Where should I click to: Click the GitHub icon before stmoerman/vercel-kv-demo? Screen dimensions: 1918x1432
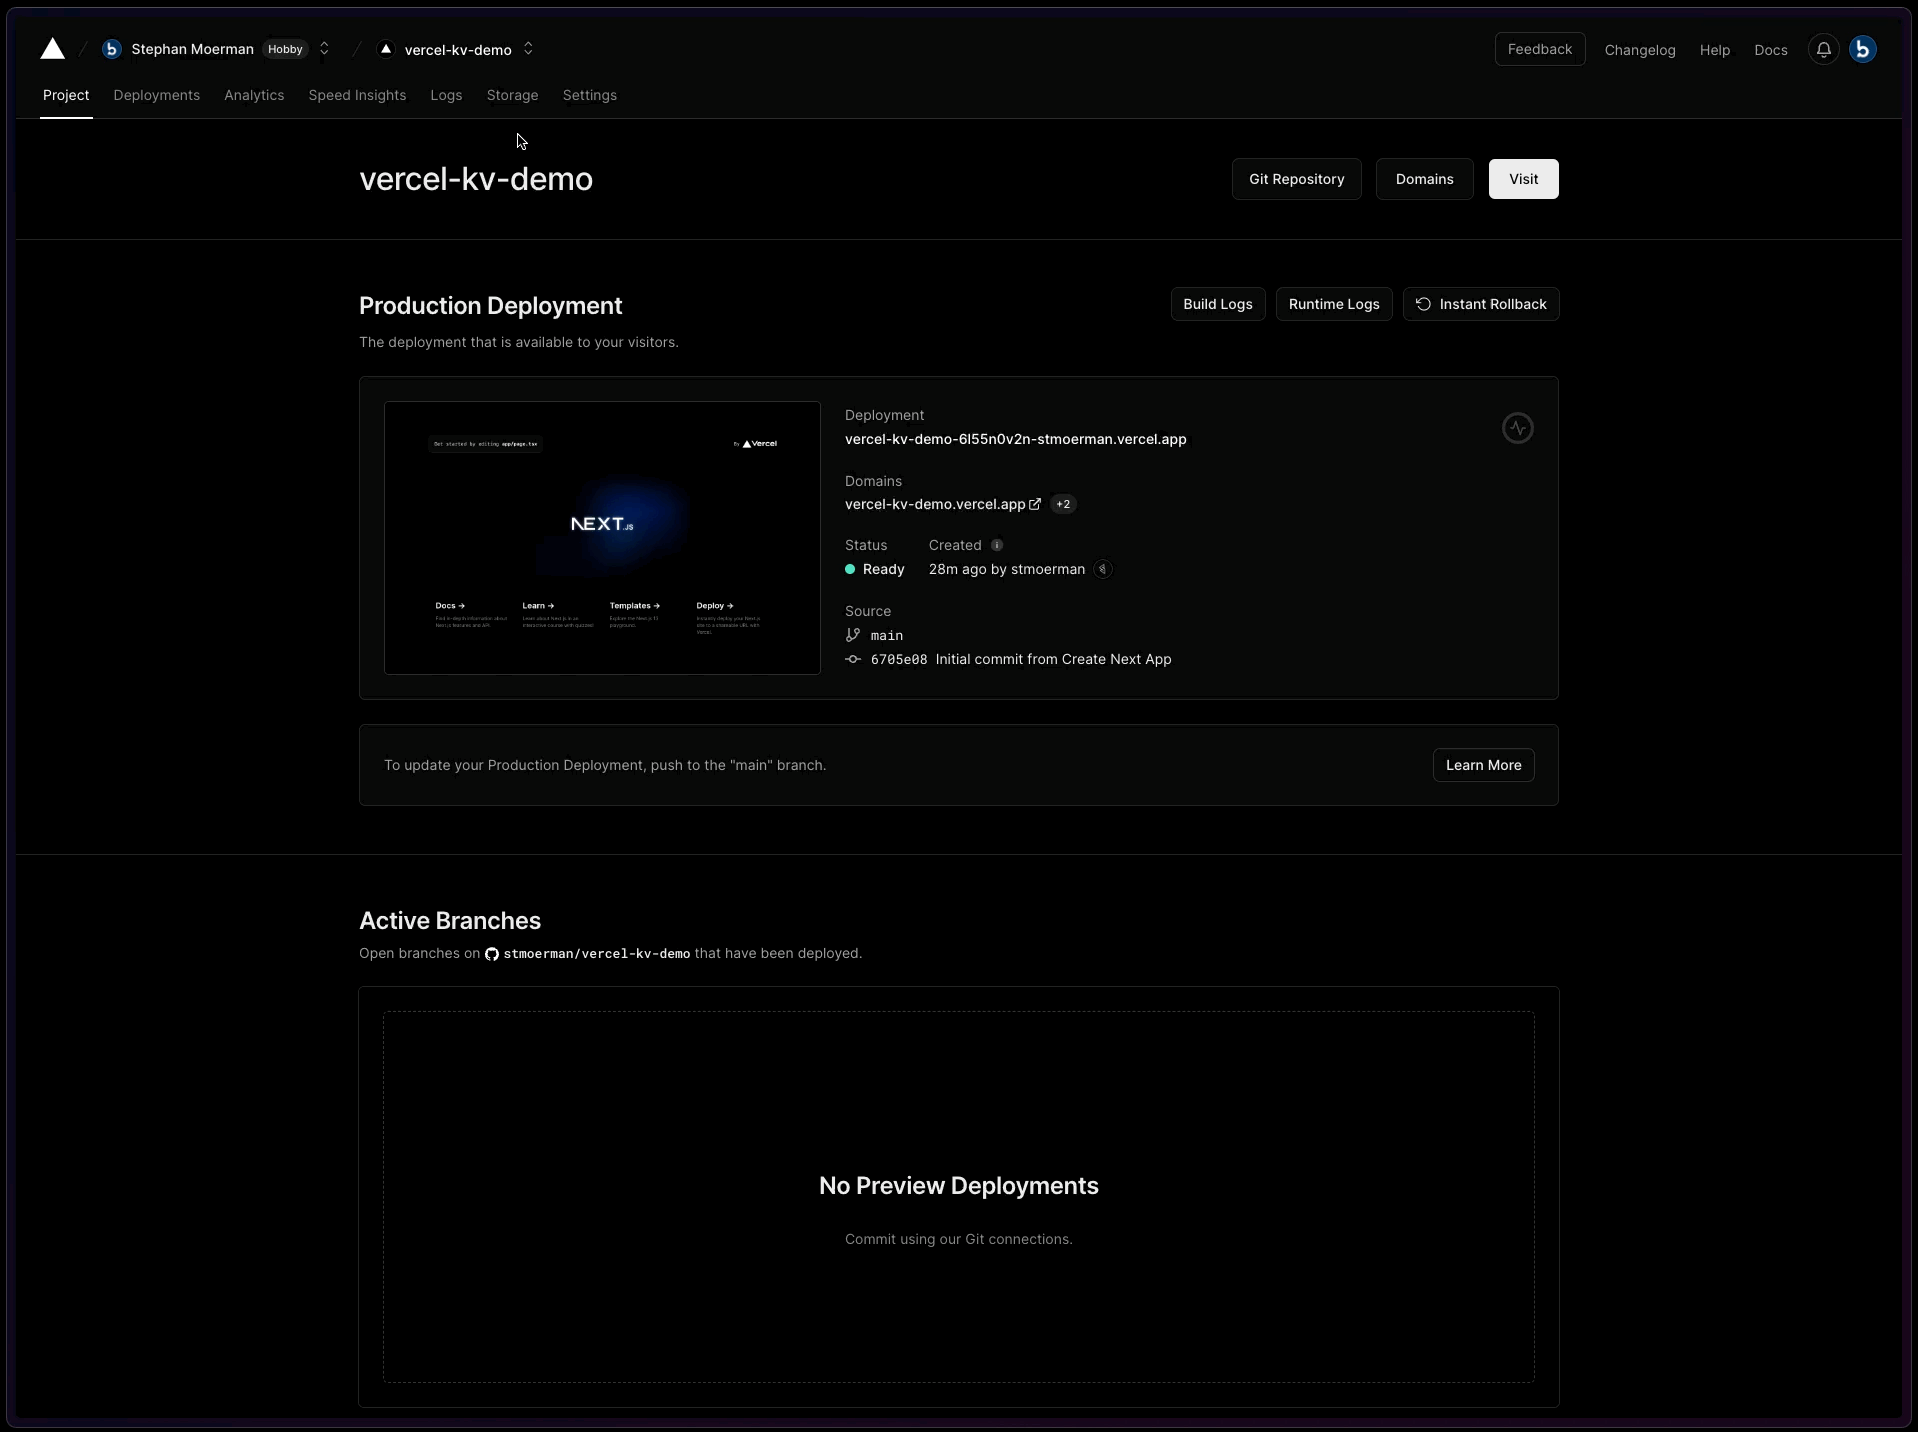[491, 954]
